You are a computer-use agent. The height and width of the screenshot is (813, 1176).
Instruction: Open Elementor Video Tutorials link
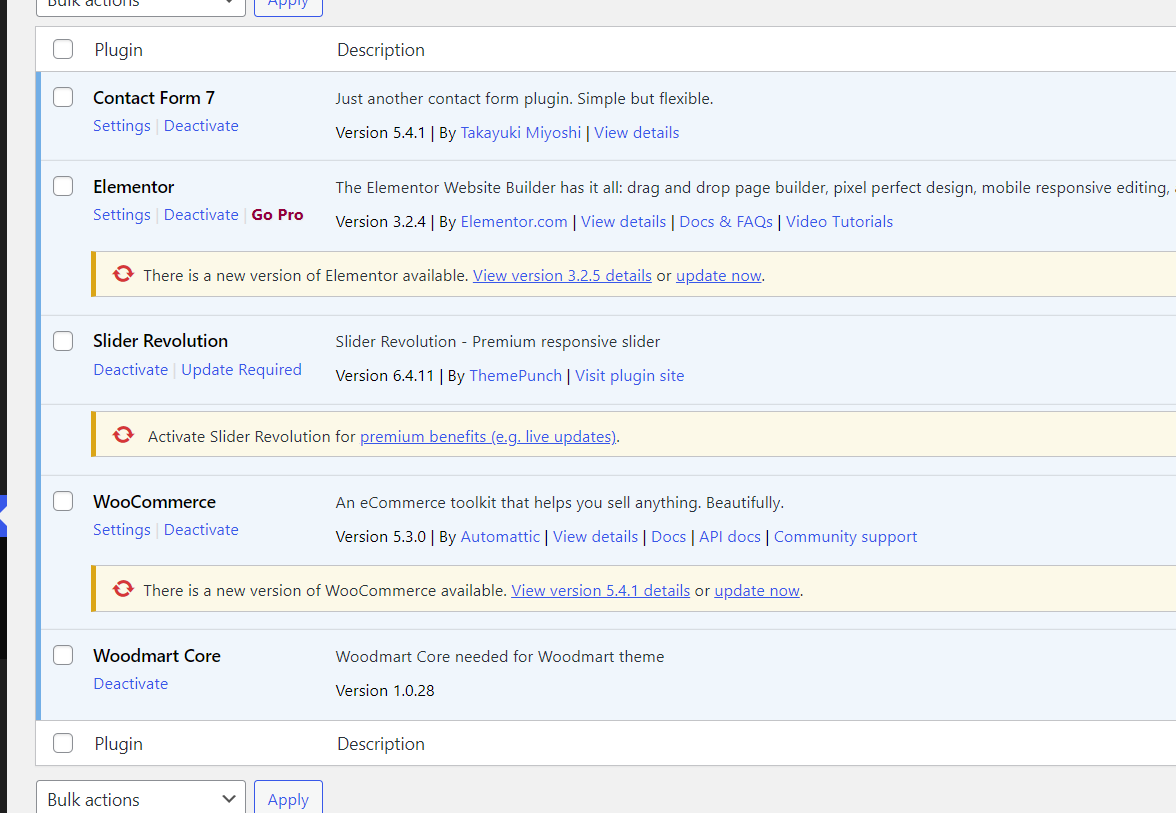point(839,222)
